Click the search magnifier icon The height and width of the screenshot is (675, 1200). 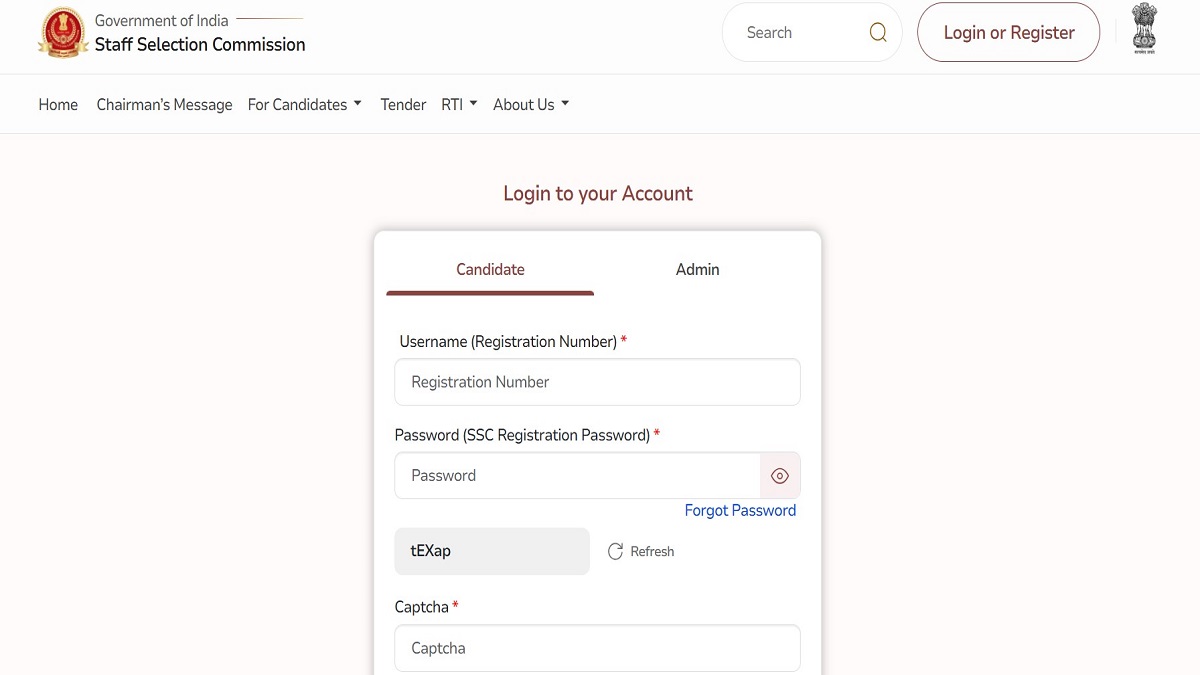[878, 33]
